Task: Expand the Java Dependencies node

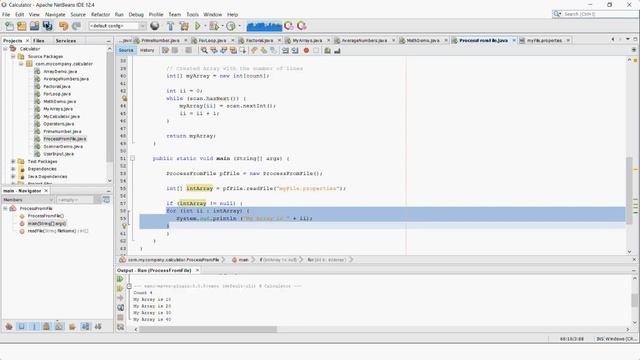Action: click(x=13, y=177)
